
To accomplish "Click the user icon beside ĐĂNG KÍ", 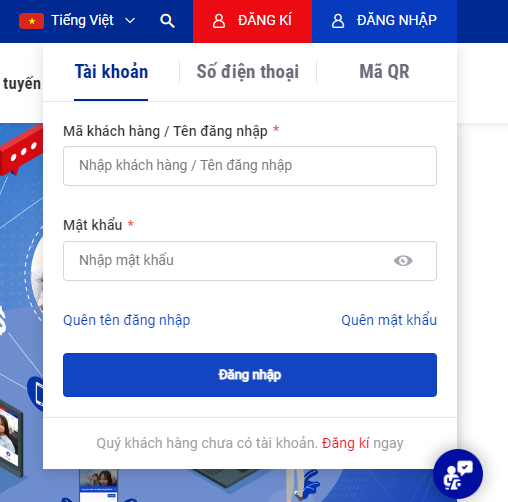I will tap(219, 21).
